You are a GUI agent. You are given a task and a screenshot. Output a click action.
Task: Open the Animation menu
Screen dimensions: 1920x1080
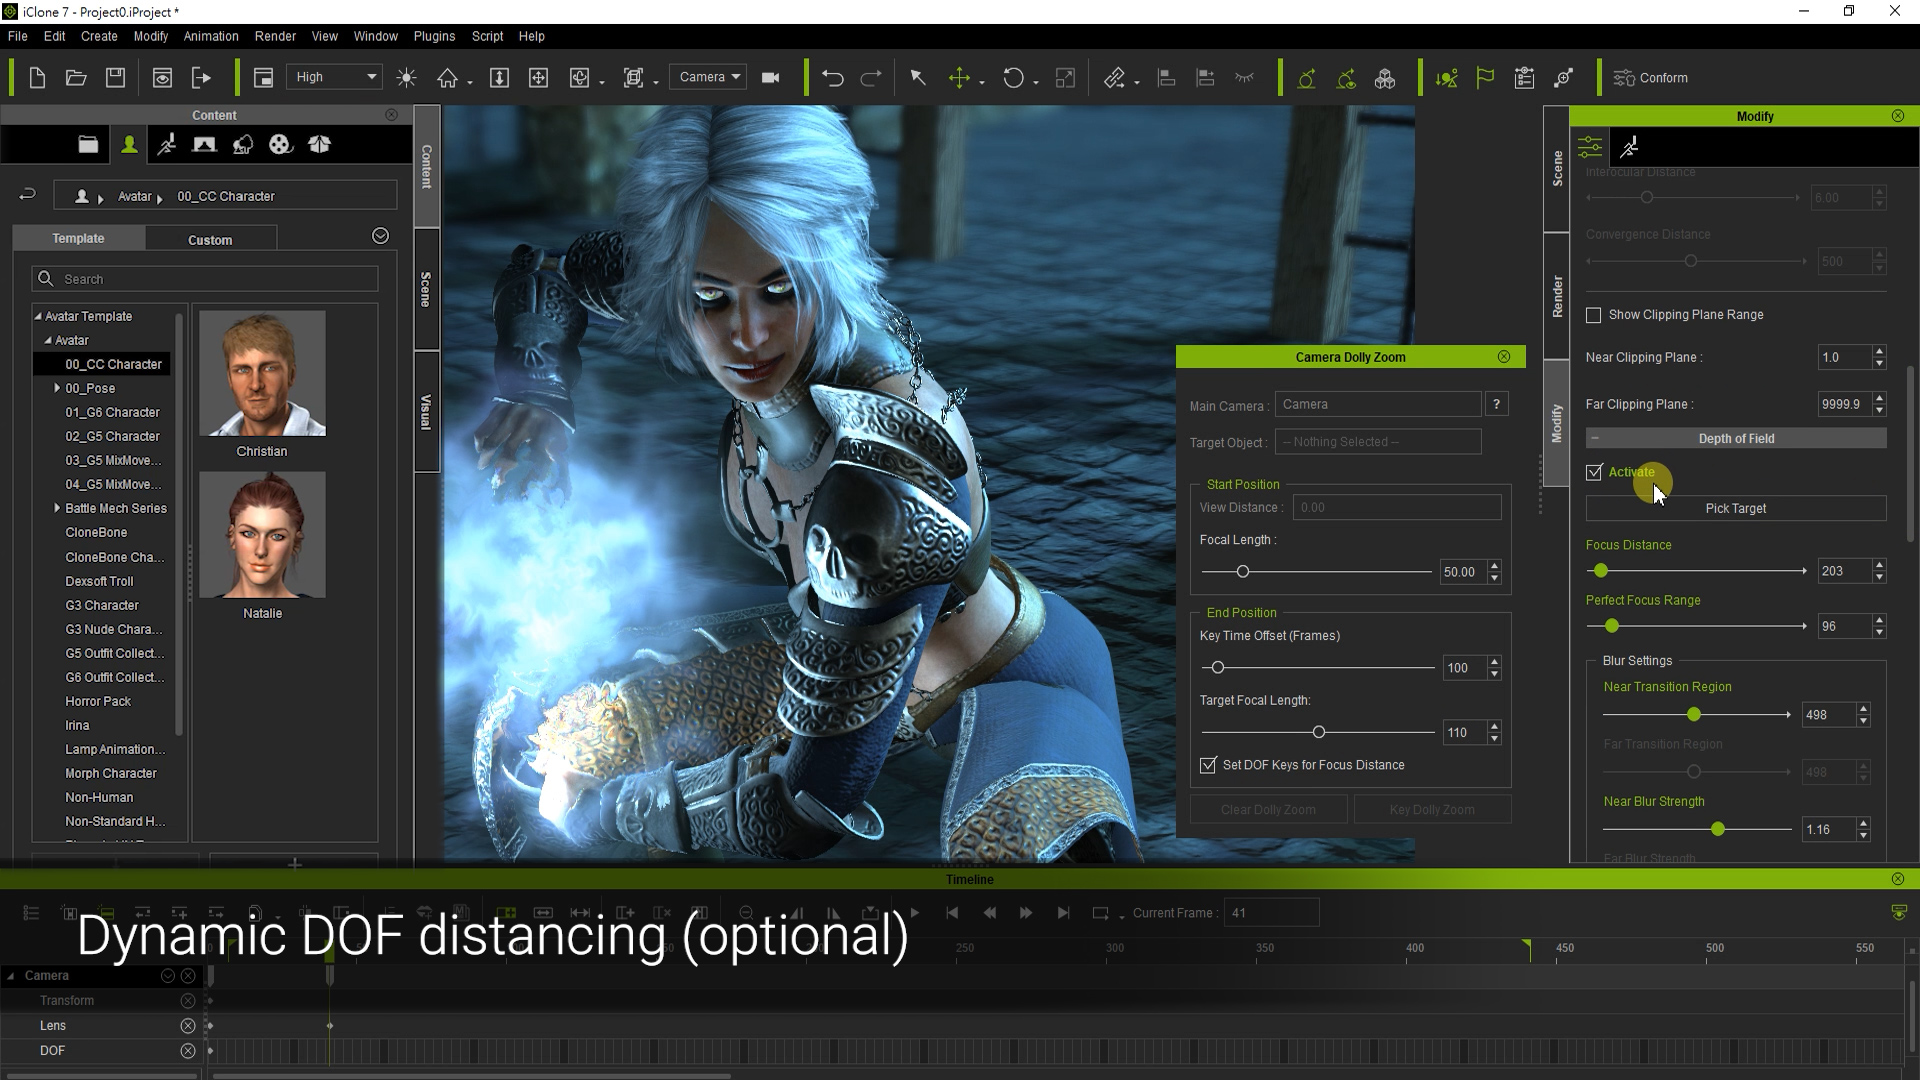pyautogui.click(x=211, y=36)
